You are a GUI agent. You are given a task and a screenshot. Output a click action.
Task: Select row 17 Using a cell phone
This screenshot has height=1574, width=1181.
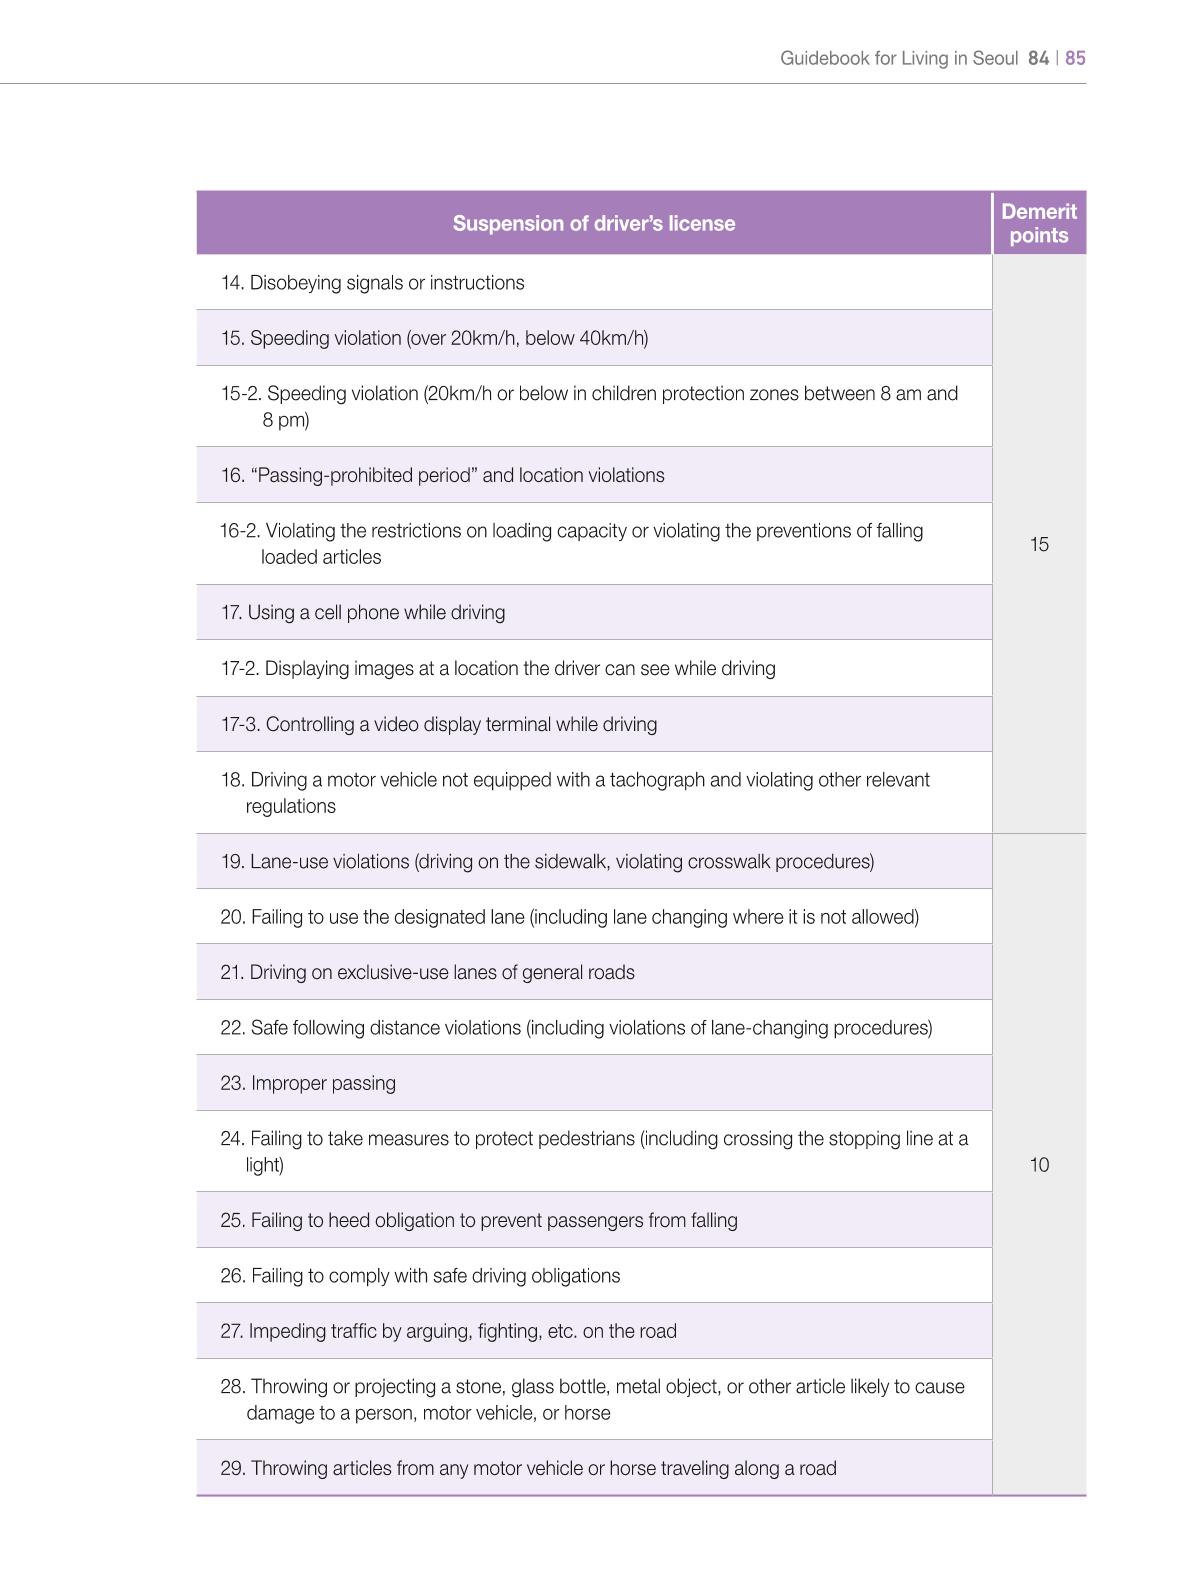(594, 612)
